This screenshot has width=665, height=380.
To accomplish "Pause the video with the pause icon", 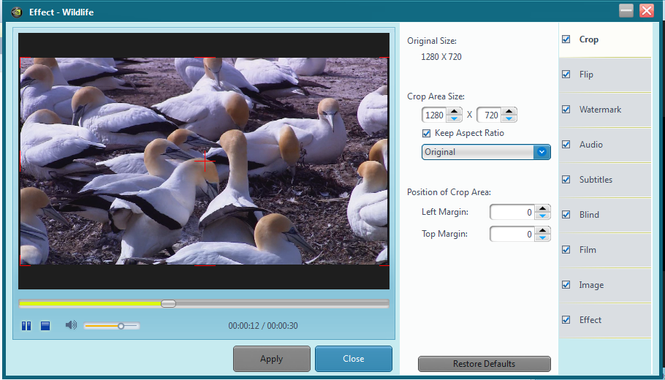I will (x=26, y=326).
